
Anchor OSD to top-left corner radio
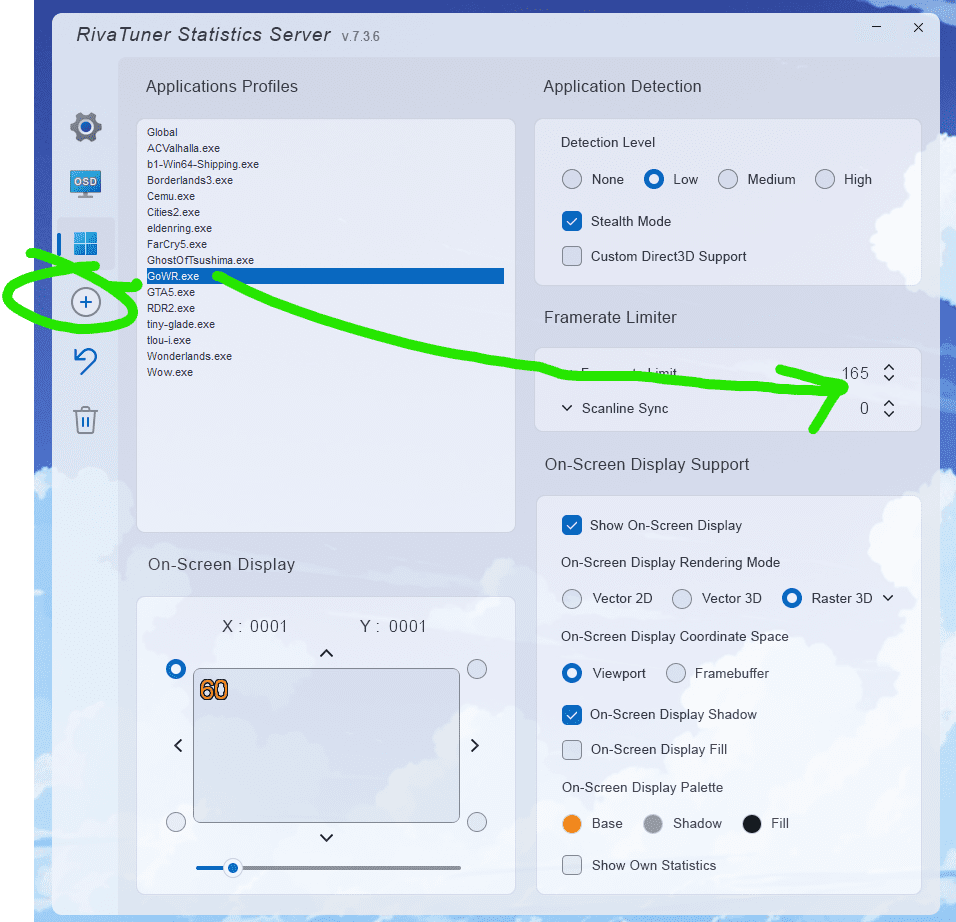point(176,669)
